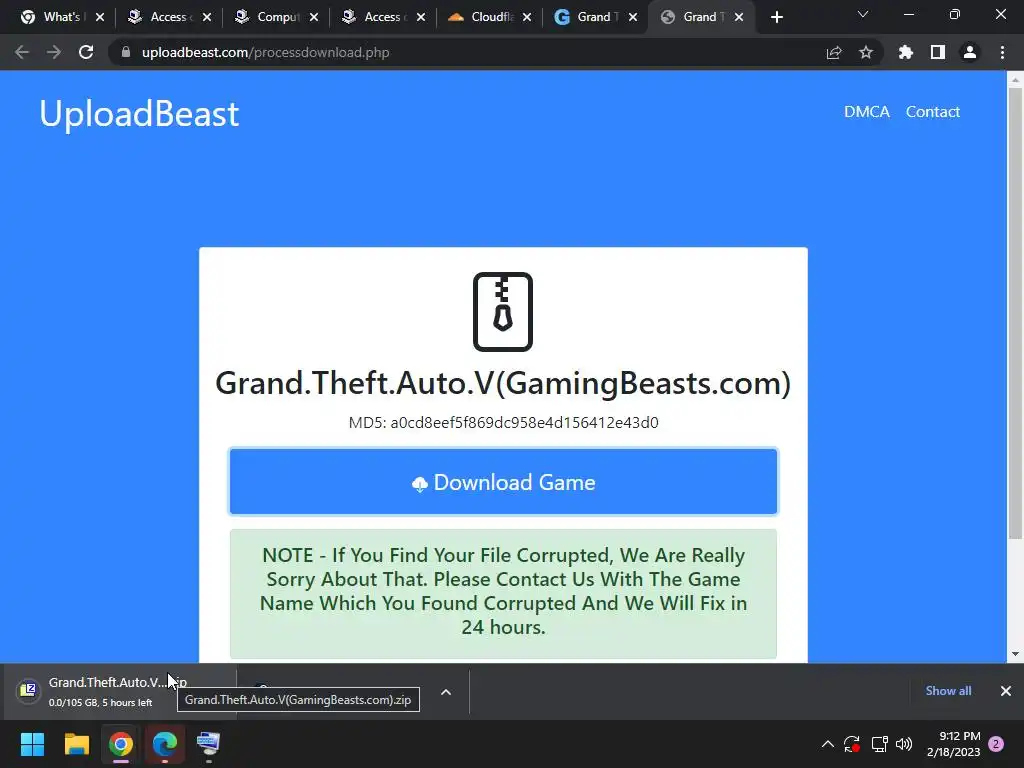Click the page vertical scrollbar
1024x768 pixels.
[1015, 313]
